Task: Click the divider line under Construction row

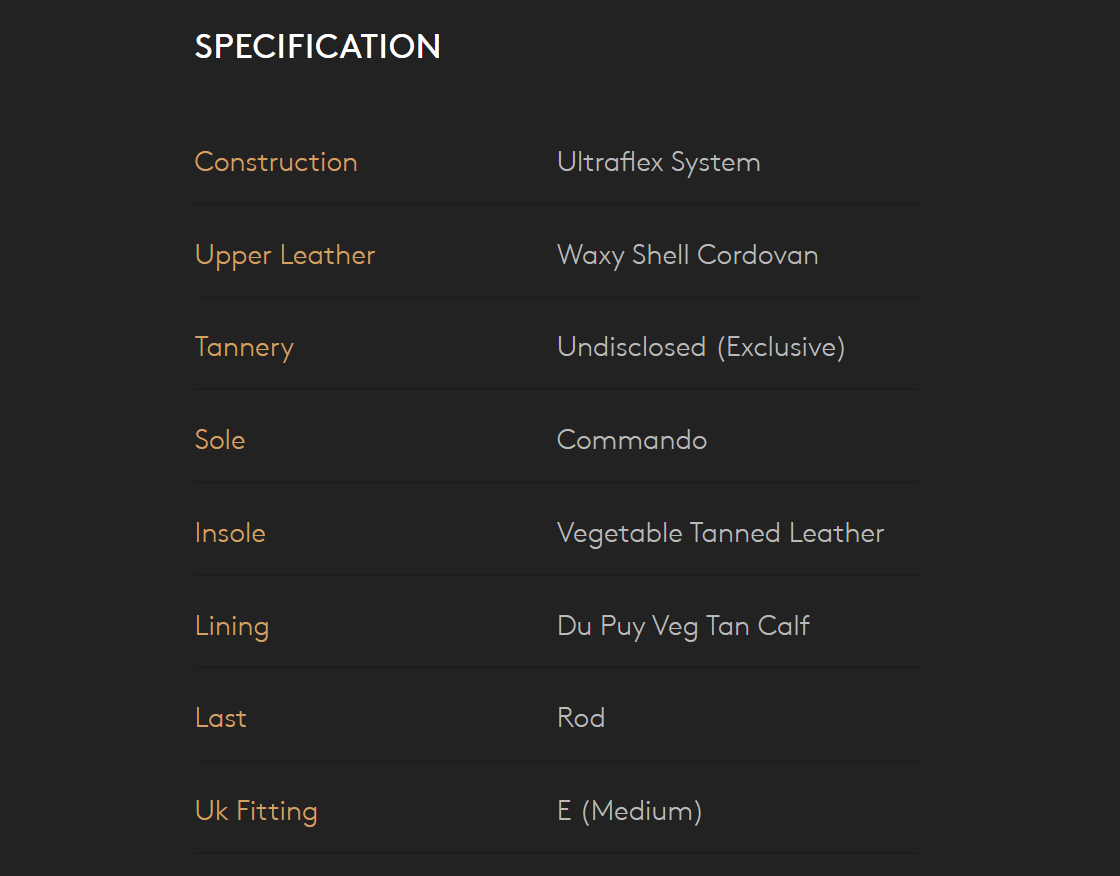Action: pos(556,204)
